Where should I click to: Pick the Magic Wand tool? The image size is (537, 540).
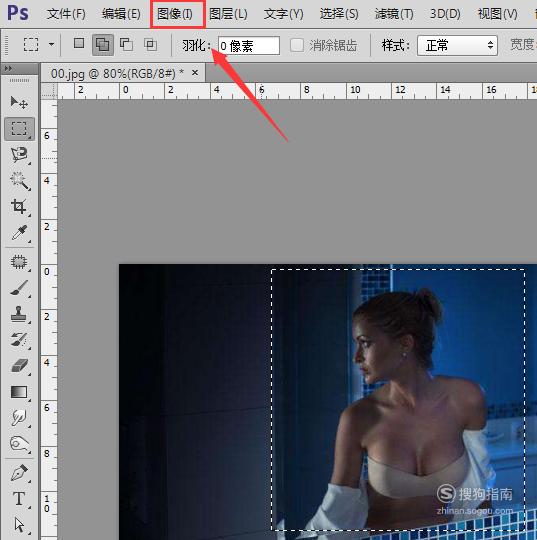(x=20, y=180)
